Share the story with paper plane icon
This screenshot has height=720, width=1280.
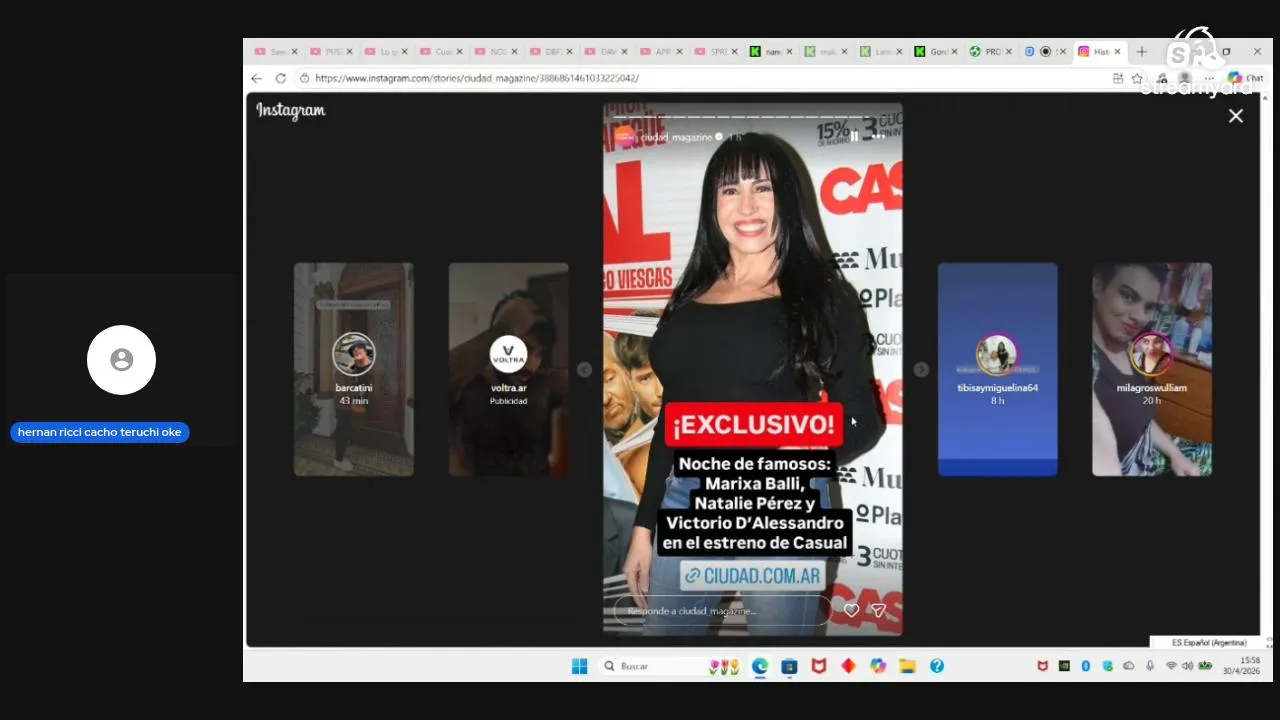[878, 610]
